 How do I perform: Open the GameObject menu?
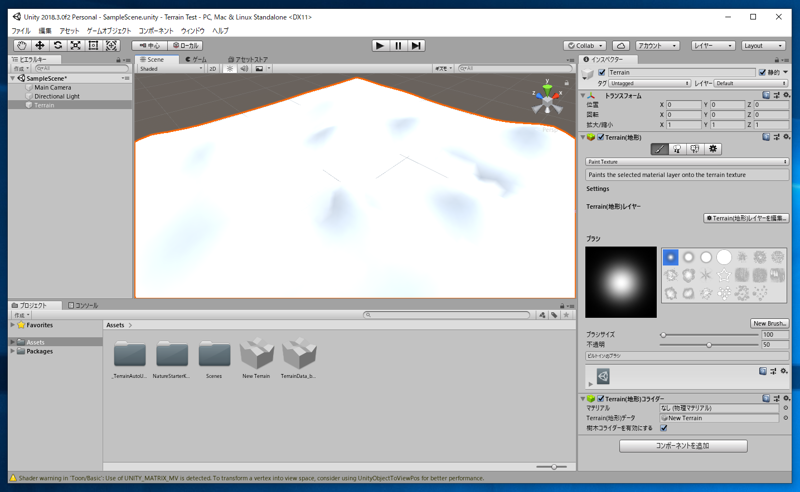pyautogui.click(x=109, y=31)
